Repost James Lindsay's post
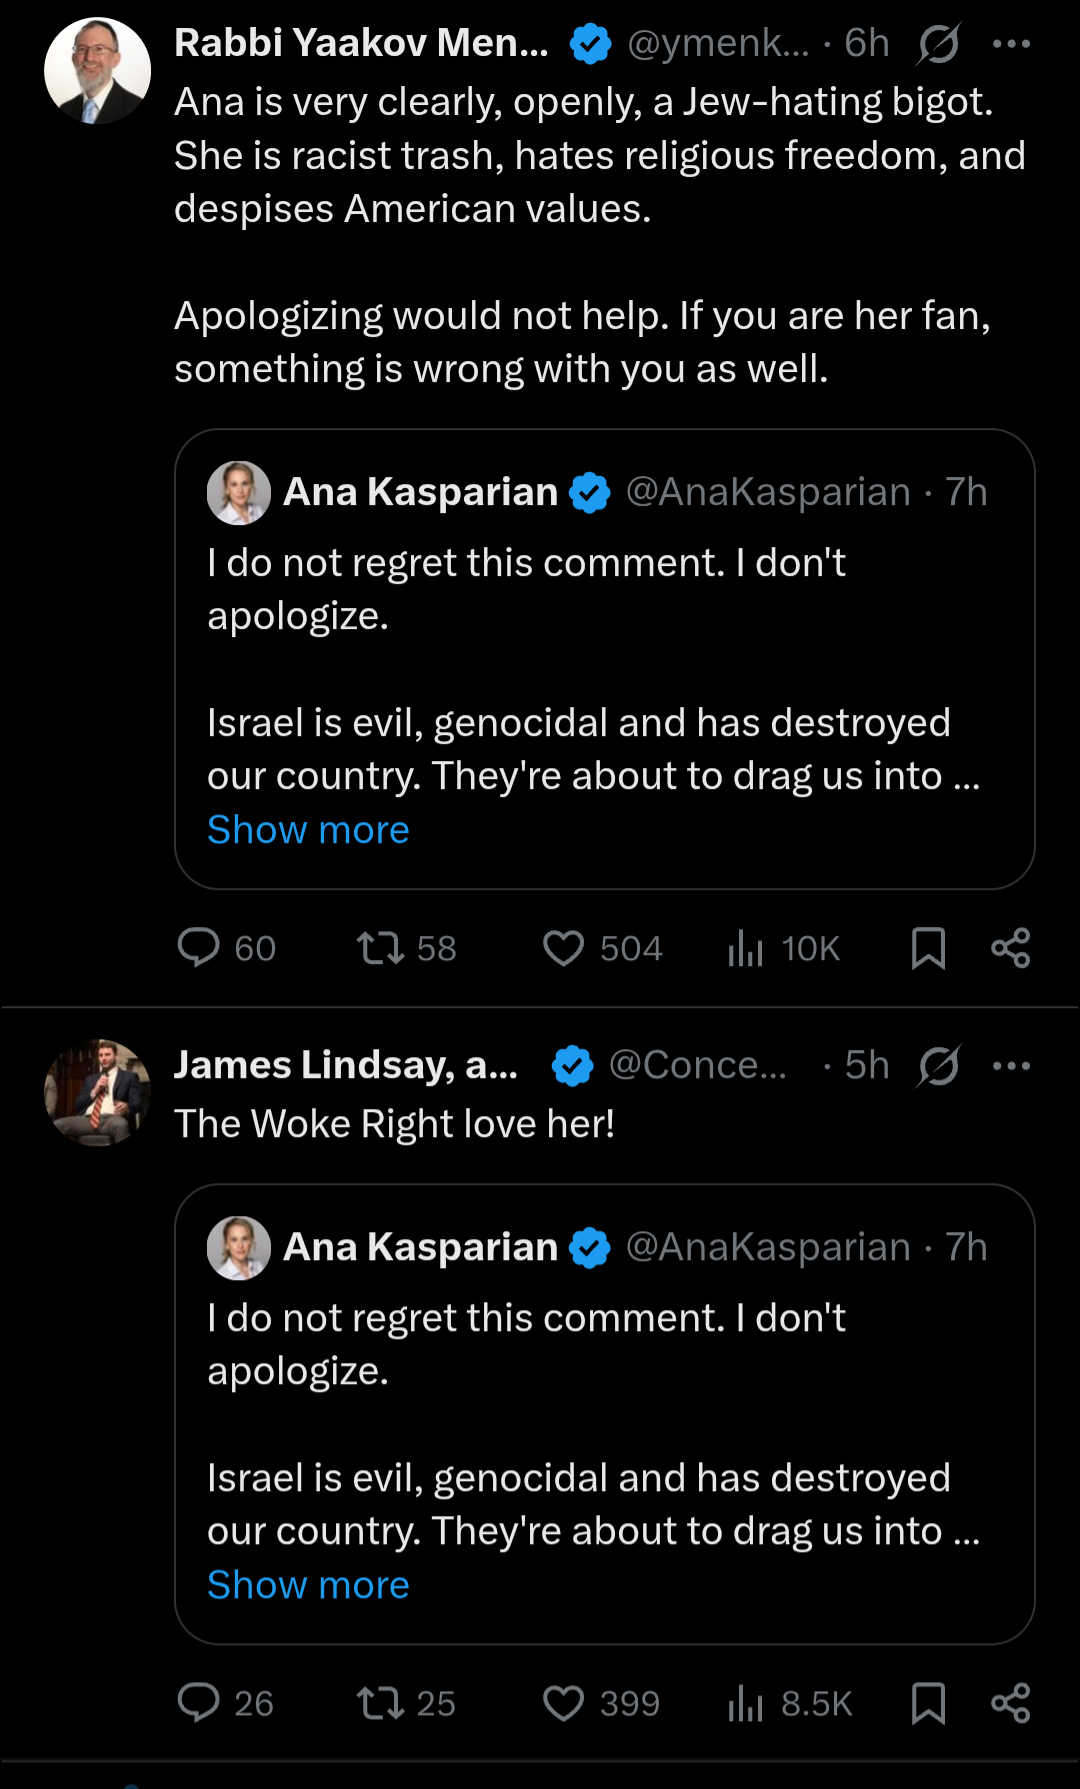The image size is (1080, 1789). point(381,1703)
